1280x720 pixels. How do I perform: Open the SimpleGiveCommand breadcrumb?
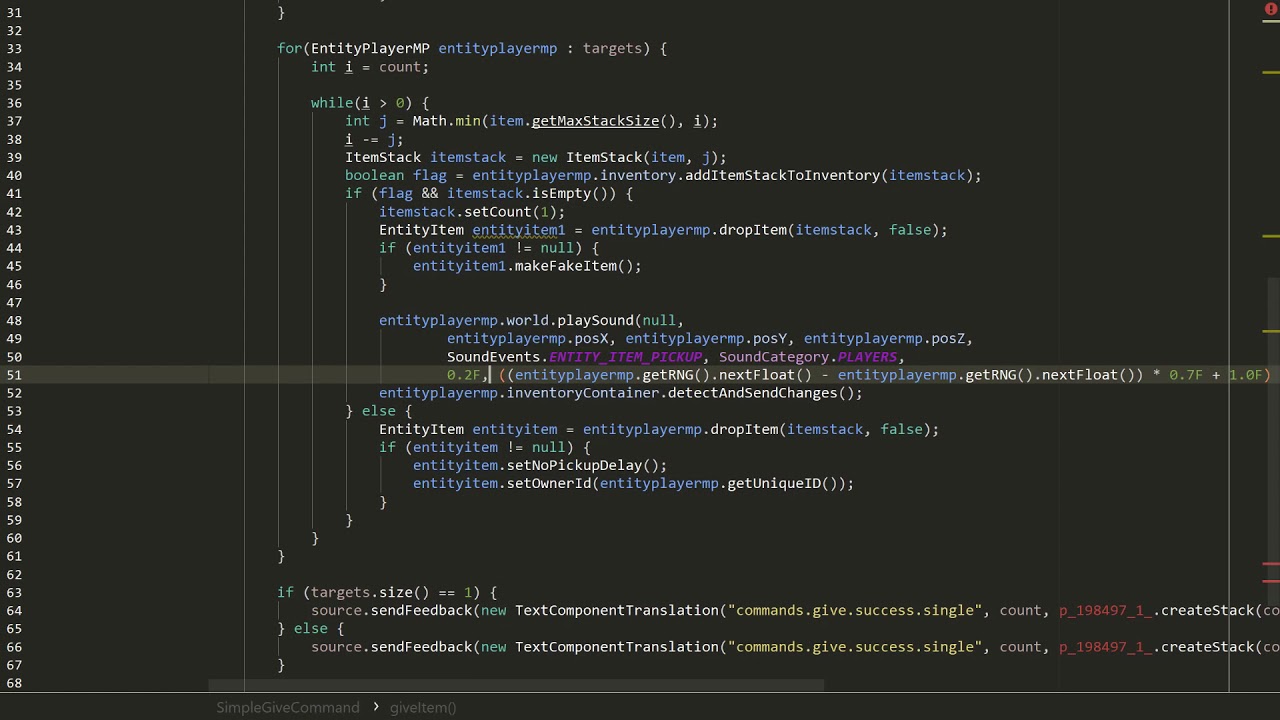288,707
